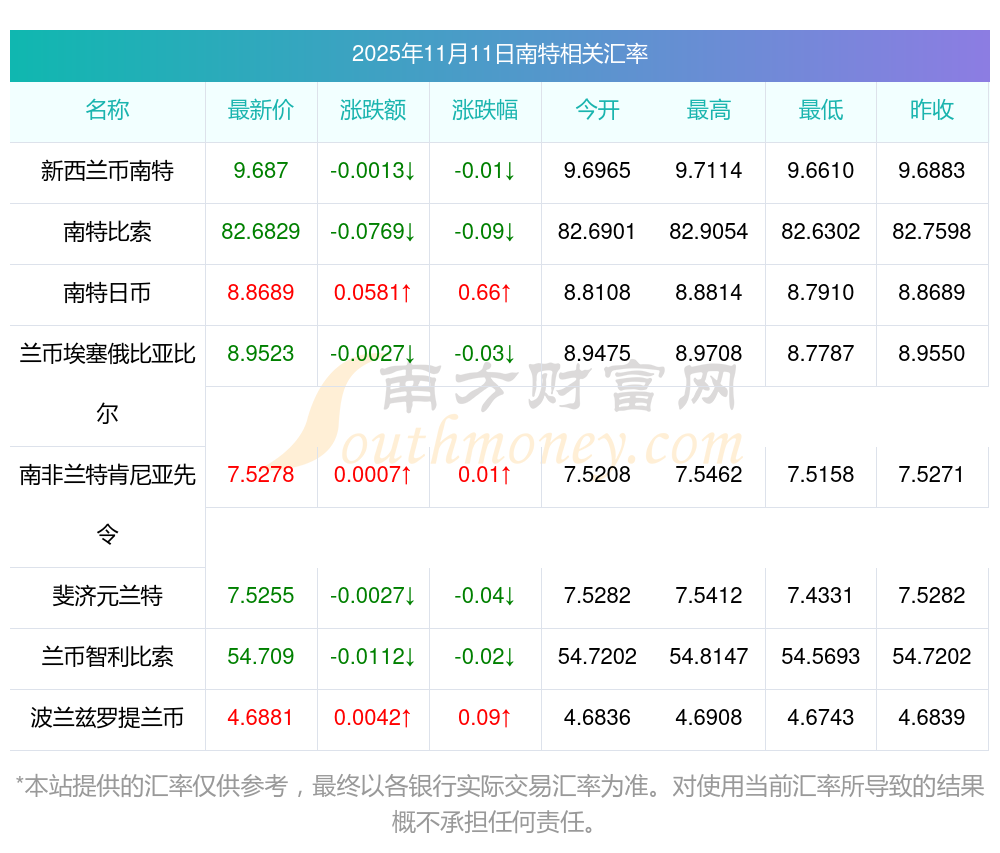1000x853 pixels.
Task: Click the 涨跌额 column header
Action: coord(372,110)
